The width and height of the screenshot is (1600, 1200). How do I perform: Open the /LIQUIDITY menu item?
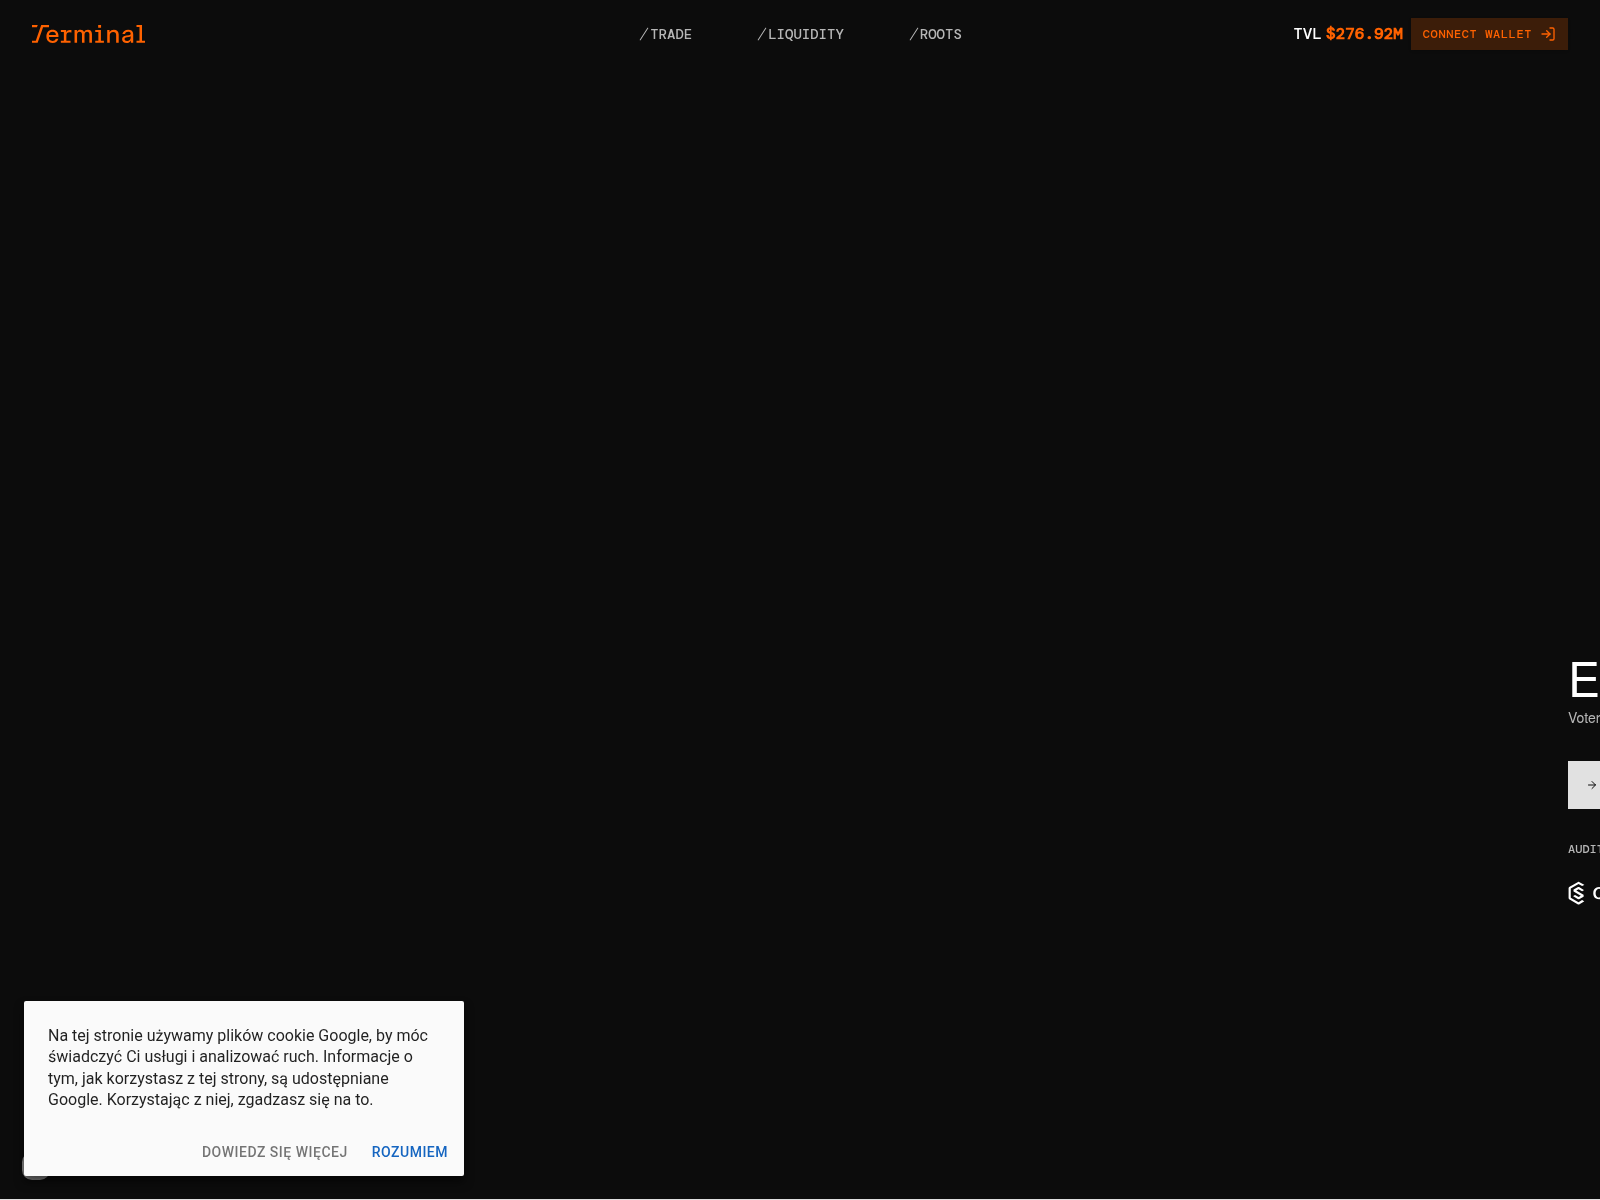[x=801, y=34]
